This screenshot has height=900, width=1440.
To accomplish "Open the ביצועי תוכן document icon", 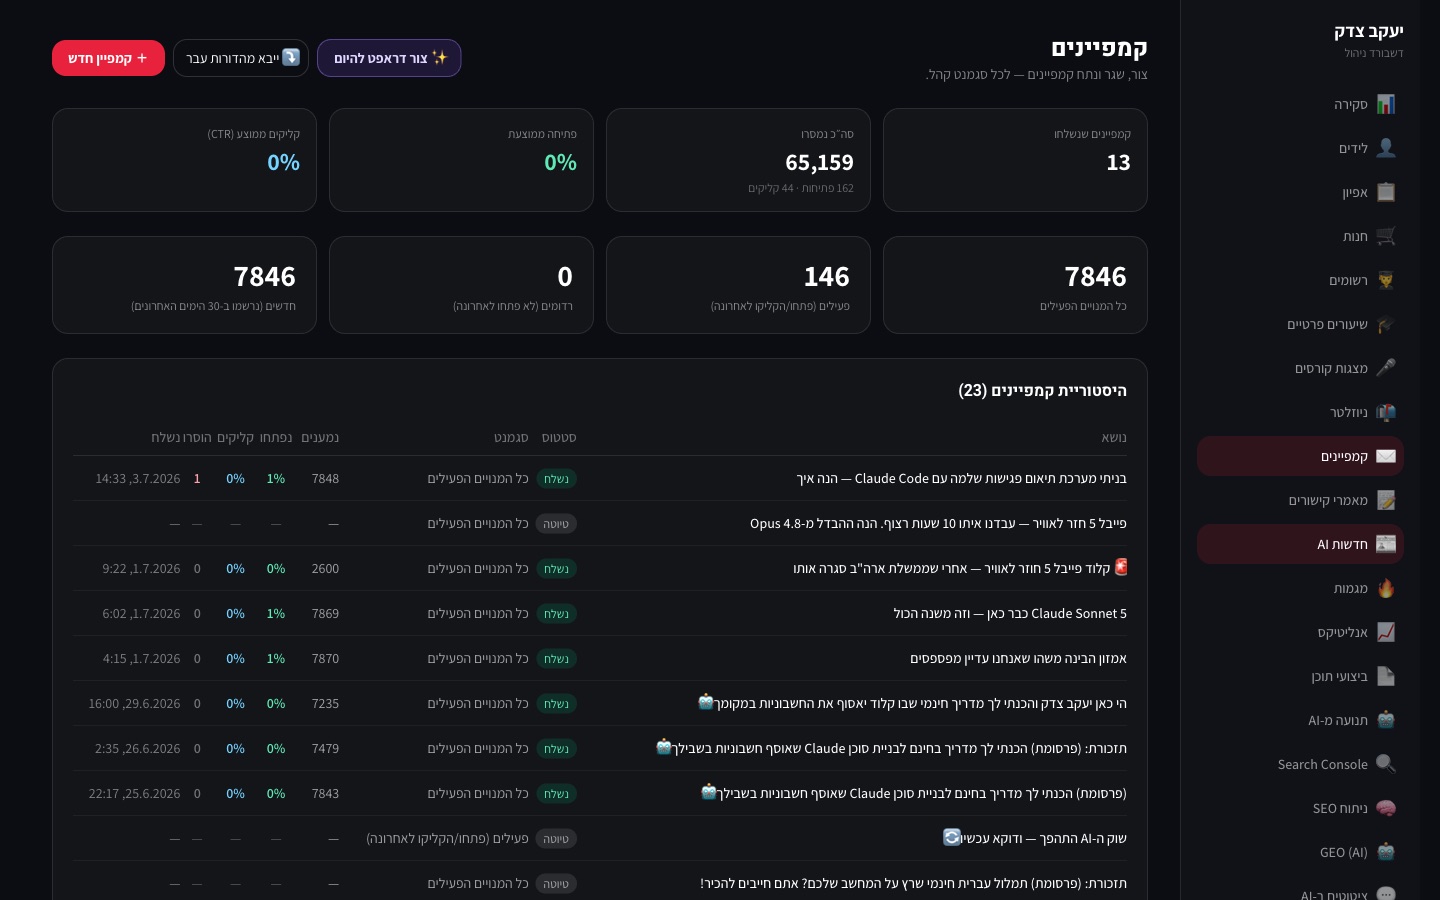I will pos(1385,676).
